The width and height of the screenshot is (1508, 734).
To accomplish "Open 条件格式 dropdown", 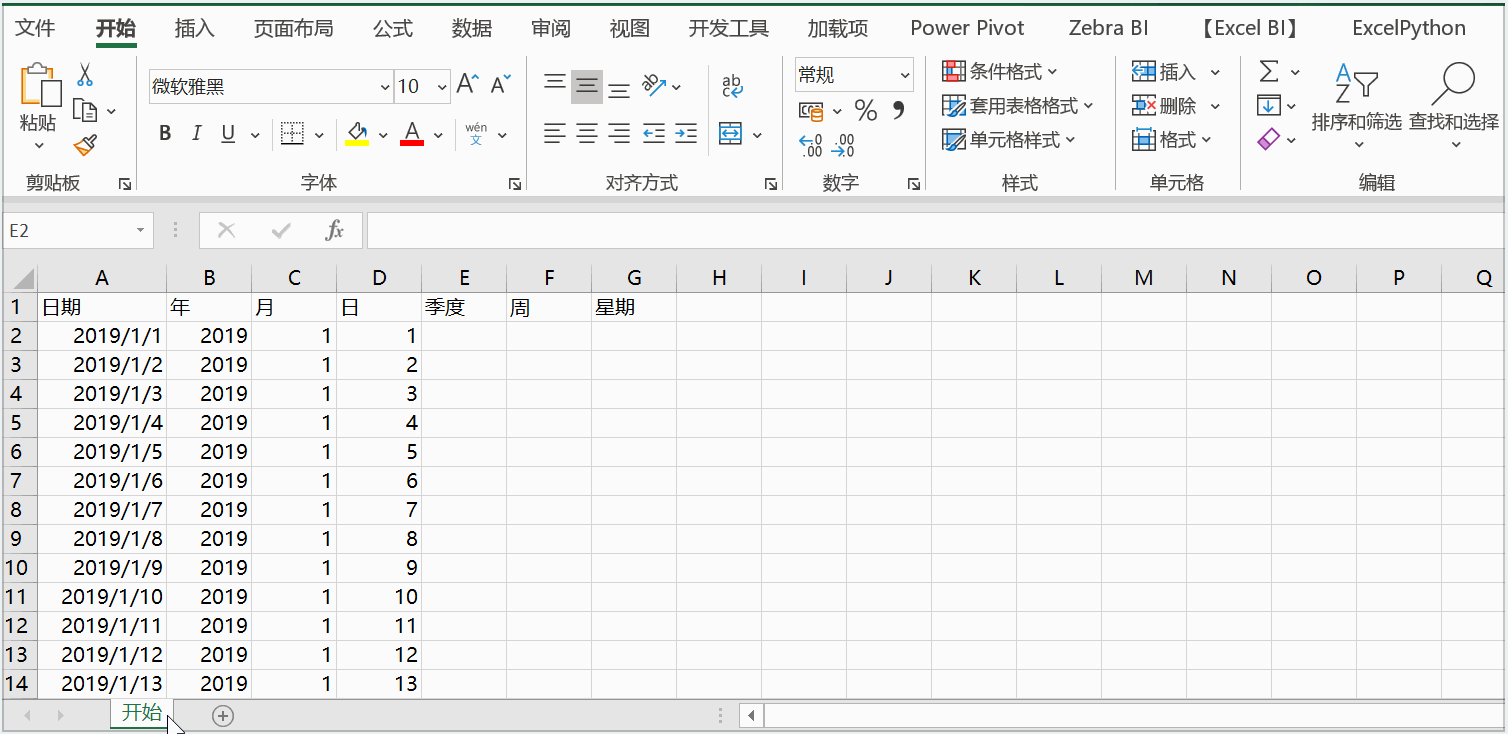I will pyautogui.click(x=999, y=71).
